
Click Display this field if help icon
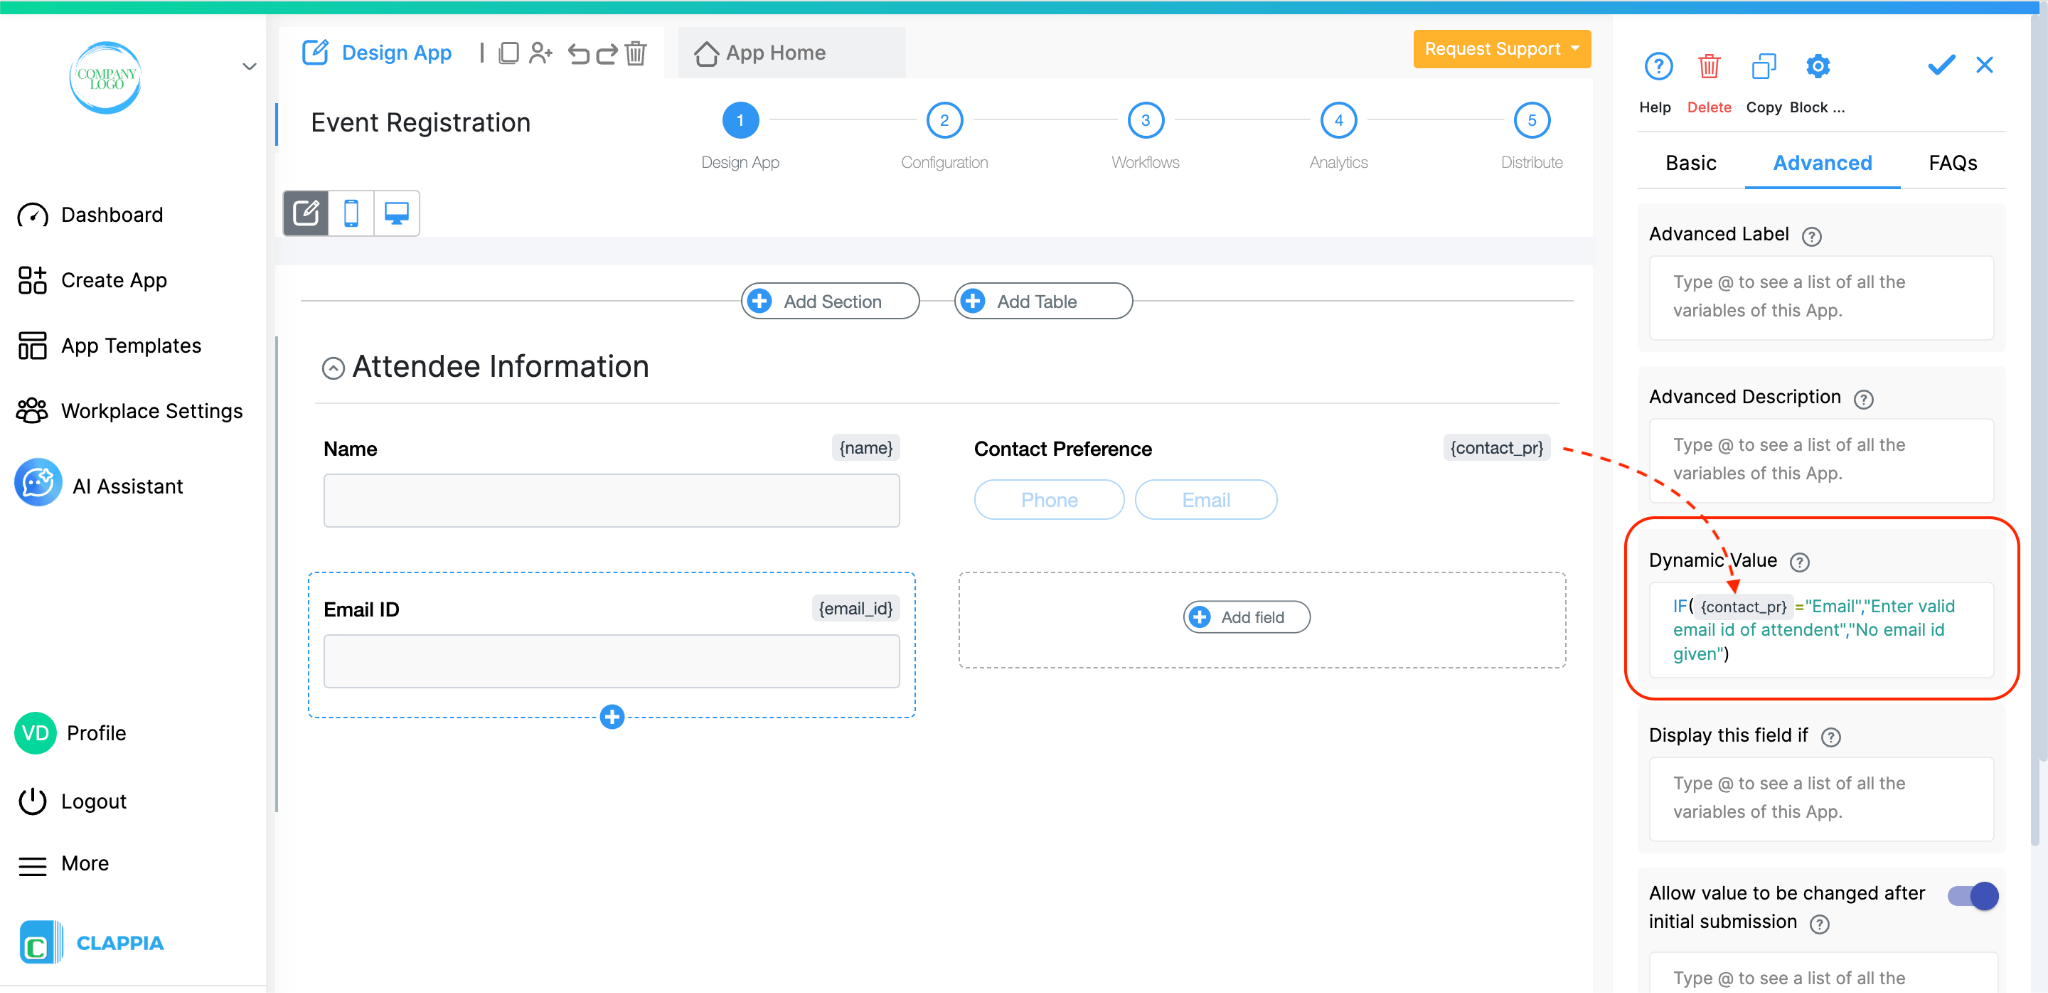pyautogui.click(x=1831, y=737)
